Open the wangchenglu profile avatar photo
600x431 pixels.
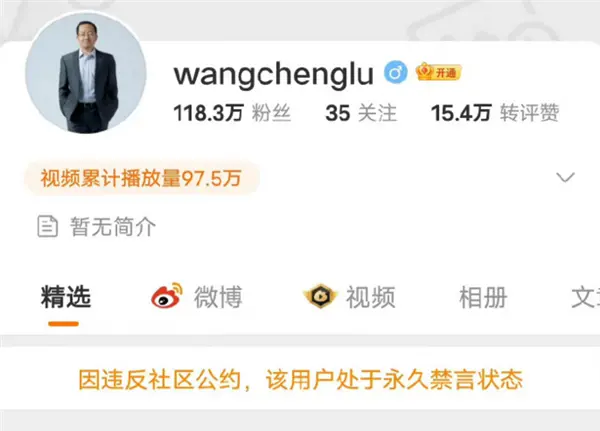[86, 73]
